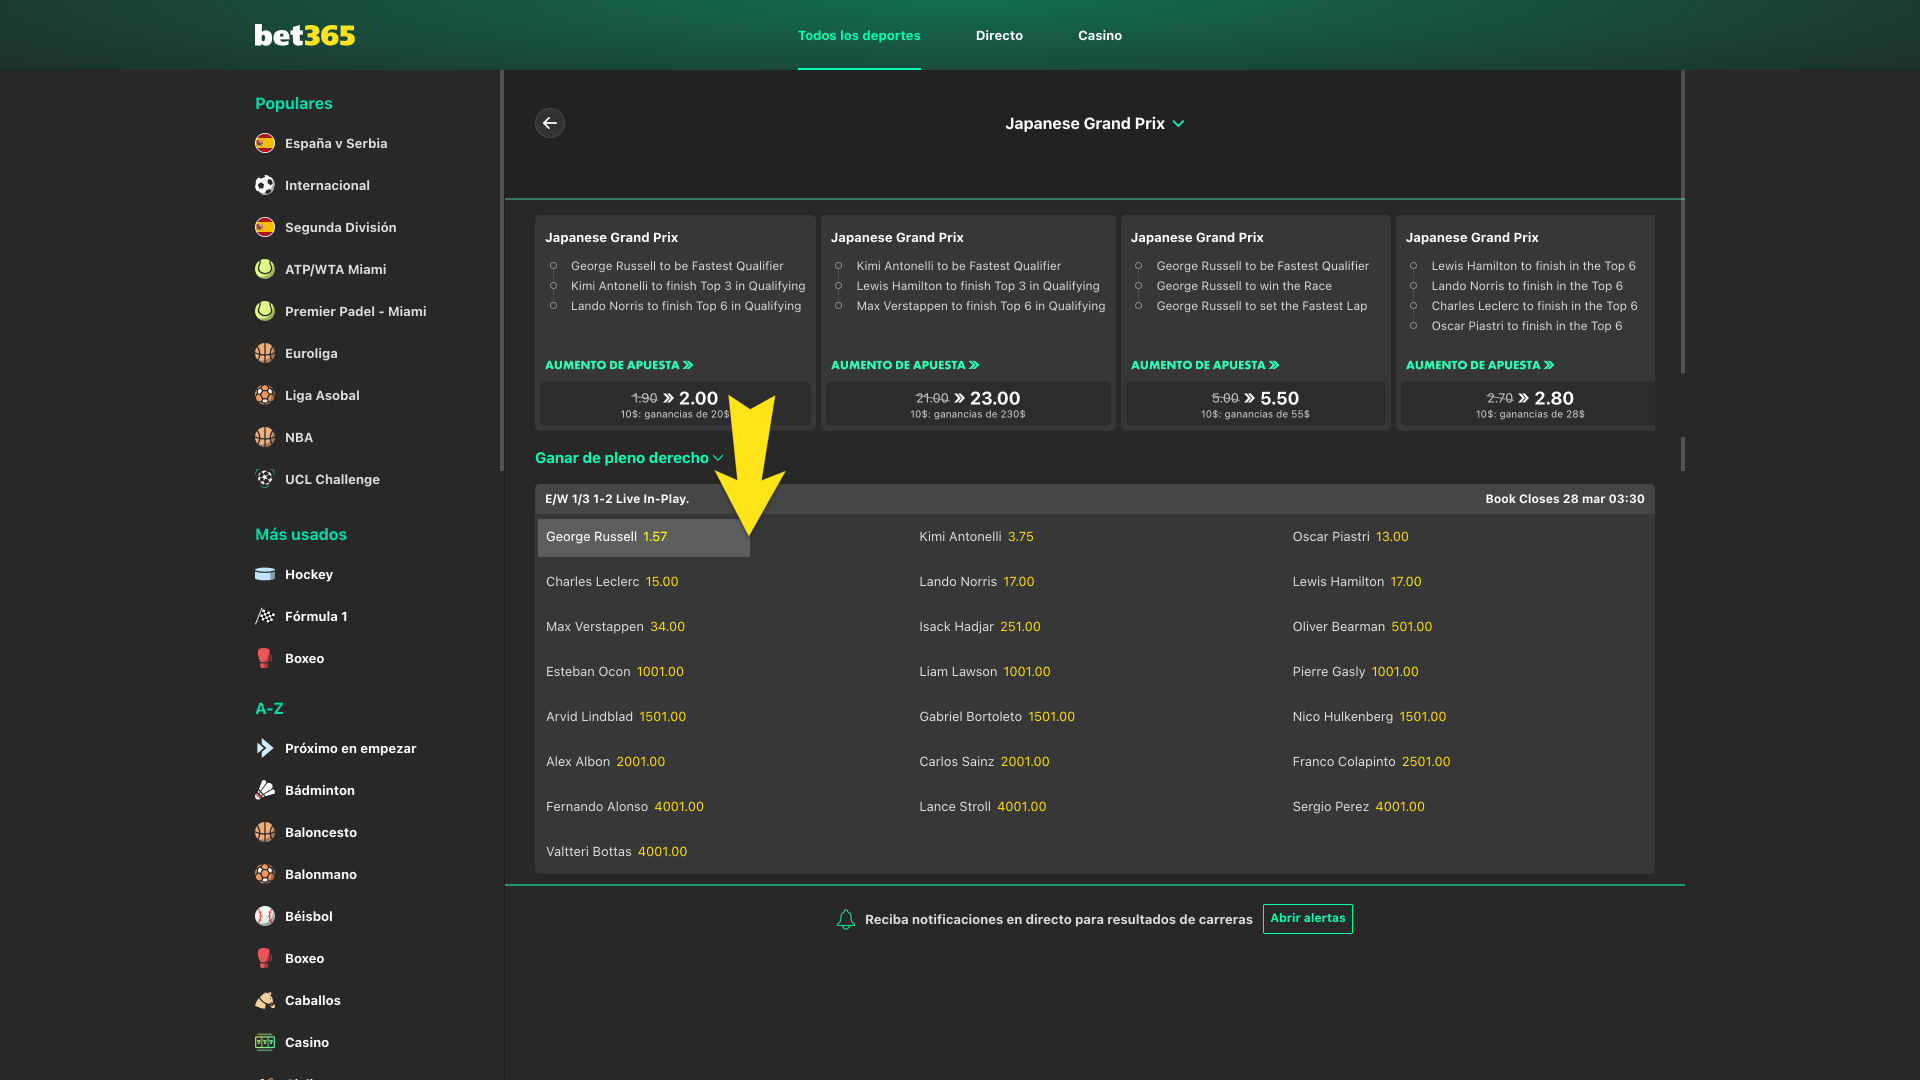Click the sidebar scrollbar
The width and height of the screenshot is (1920, 1080).
point(502,270)
